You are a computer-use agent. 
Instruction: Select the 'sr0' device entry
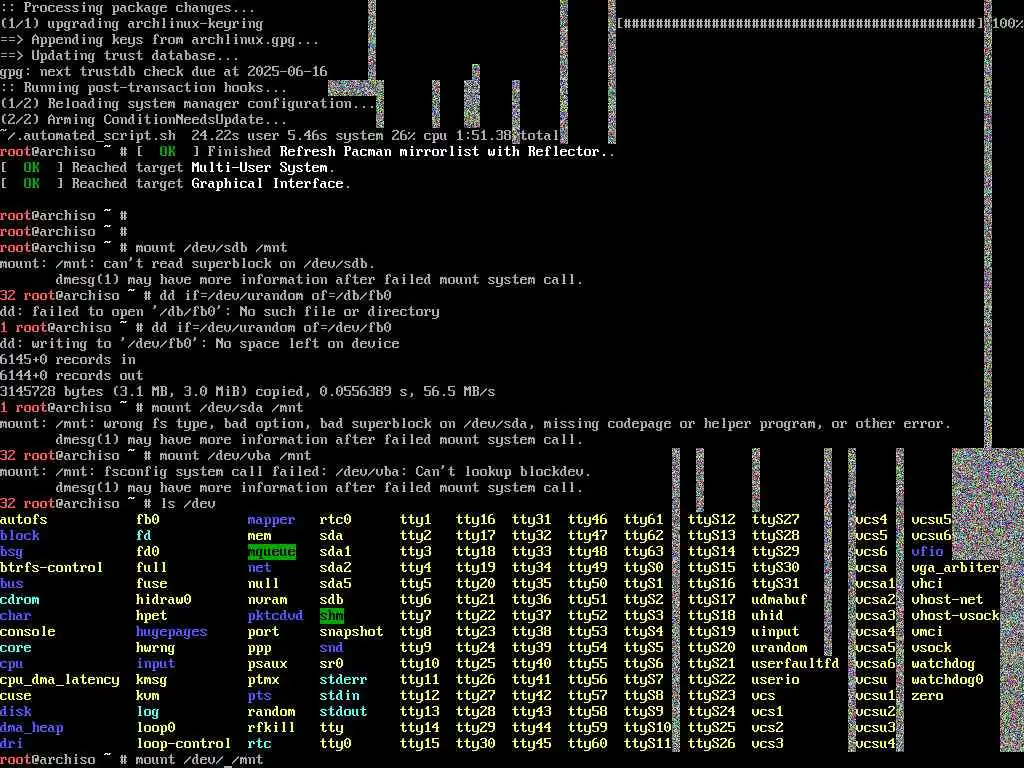331,664
